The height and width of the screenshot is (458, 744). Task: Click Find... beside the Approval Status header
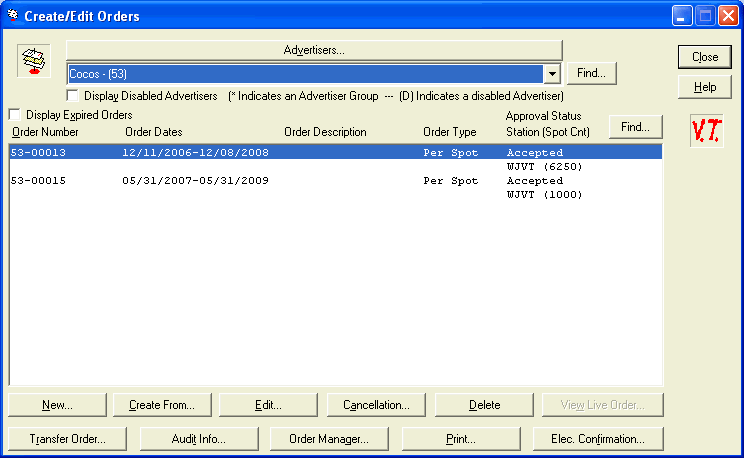635,127
